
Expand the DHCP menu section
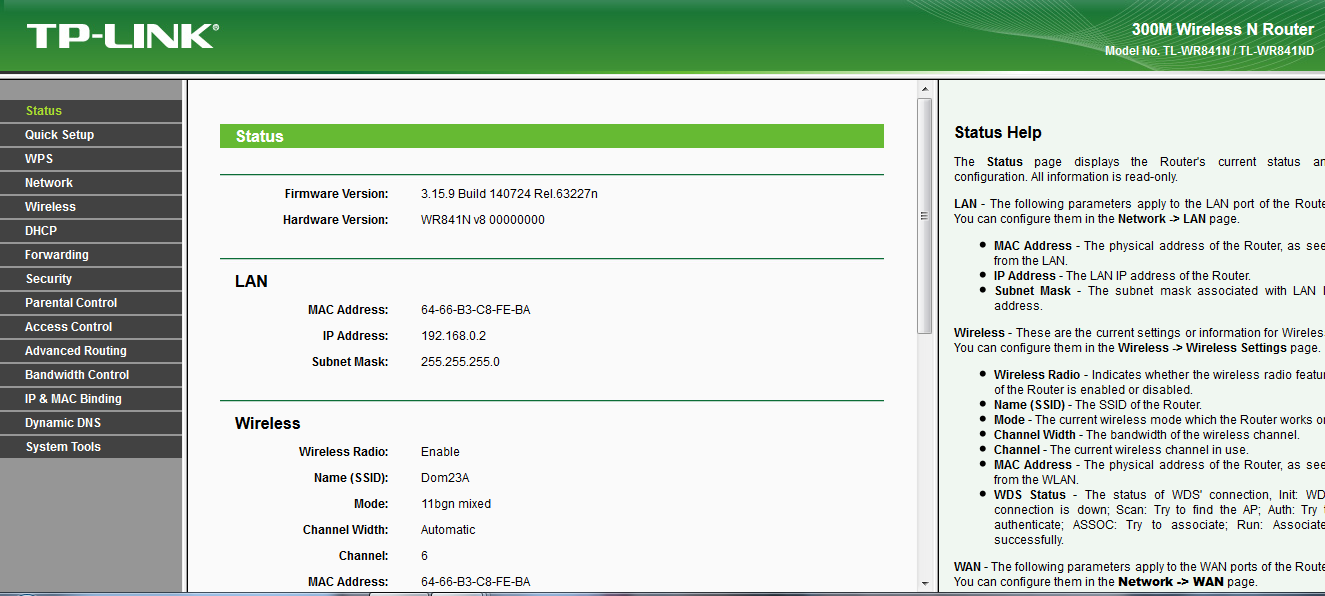[41, 231]
